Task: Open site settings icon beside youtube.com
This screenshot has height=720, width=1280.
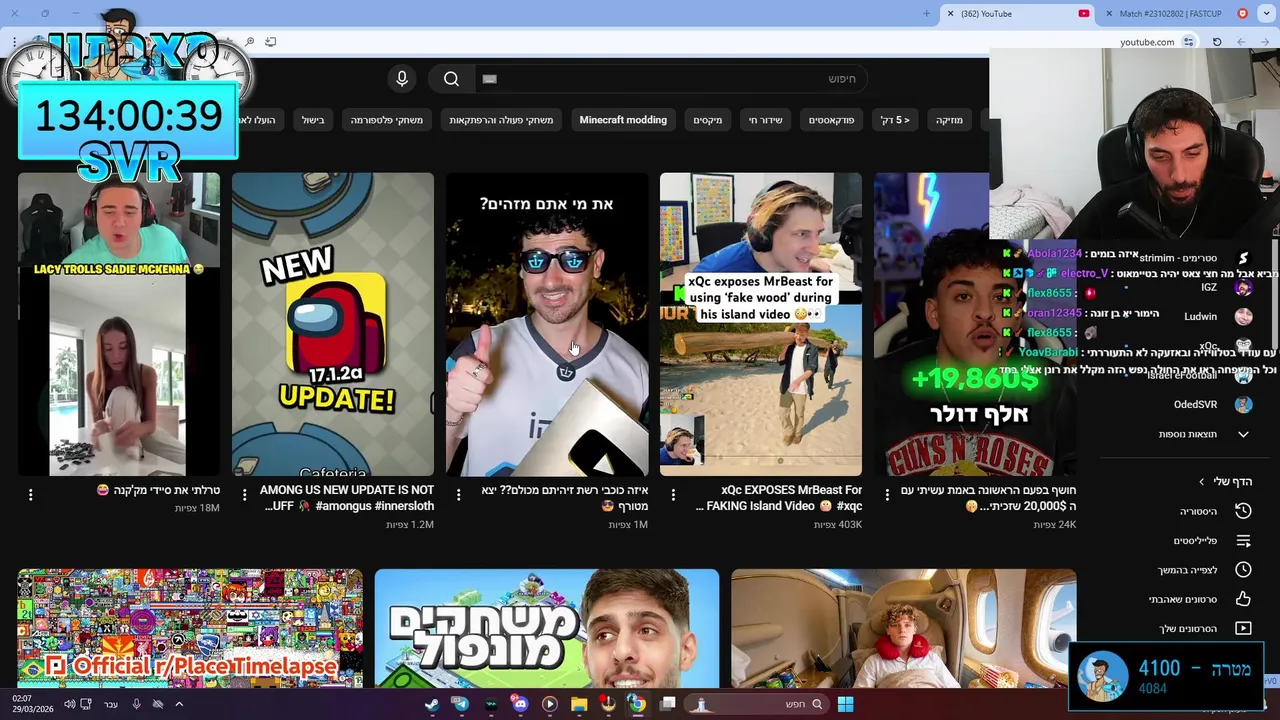Action: (1189, 42)
